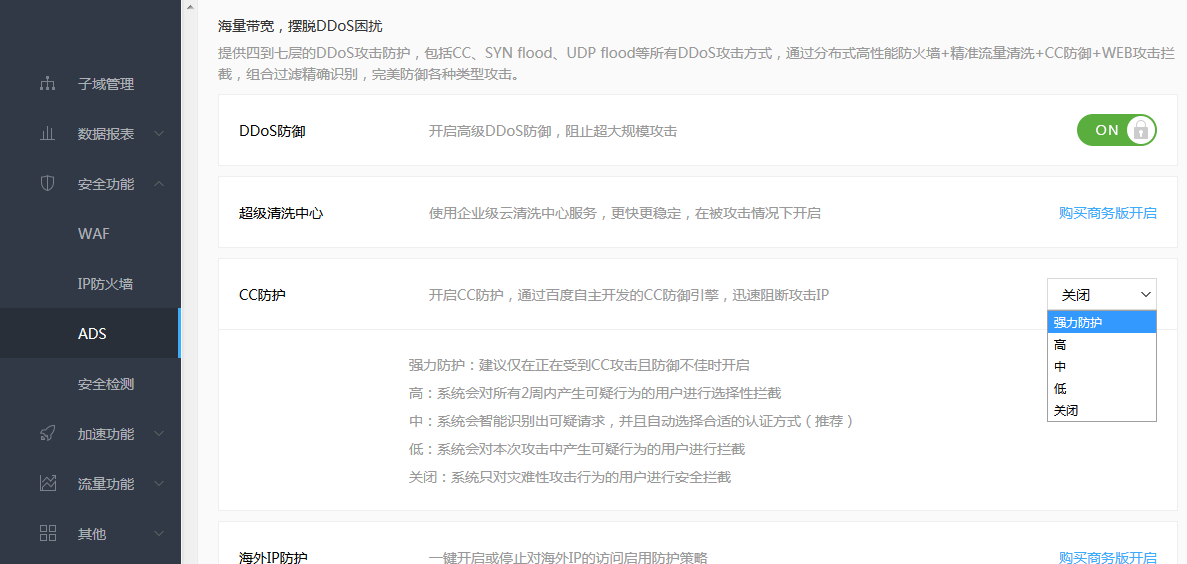Click the 子域管理 sitemap icon
Viewport: 1187px width, 564px height.
point(47,84)
